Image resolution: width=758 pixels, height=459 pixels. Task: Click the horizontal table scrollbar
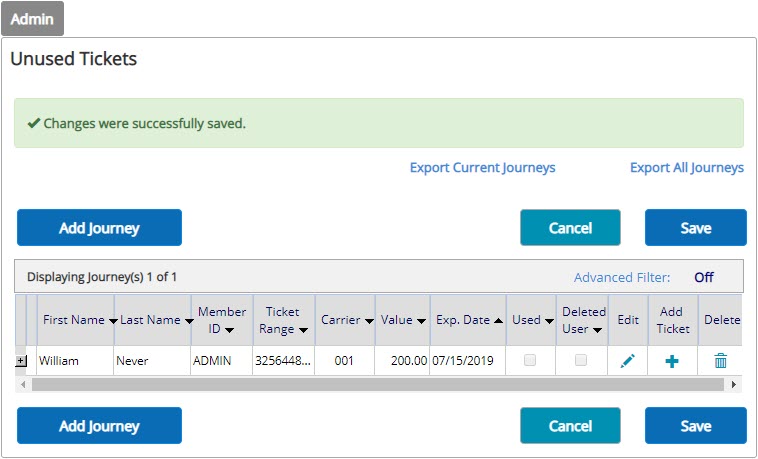coord(378,385)
